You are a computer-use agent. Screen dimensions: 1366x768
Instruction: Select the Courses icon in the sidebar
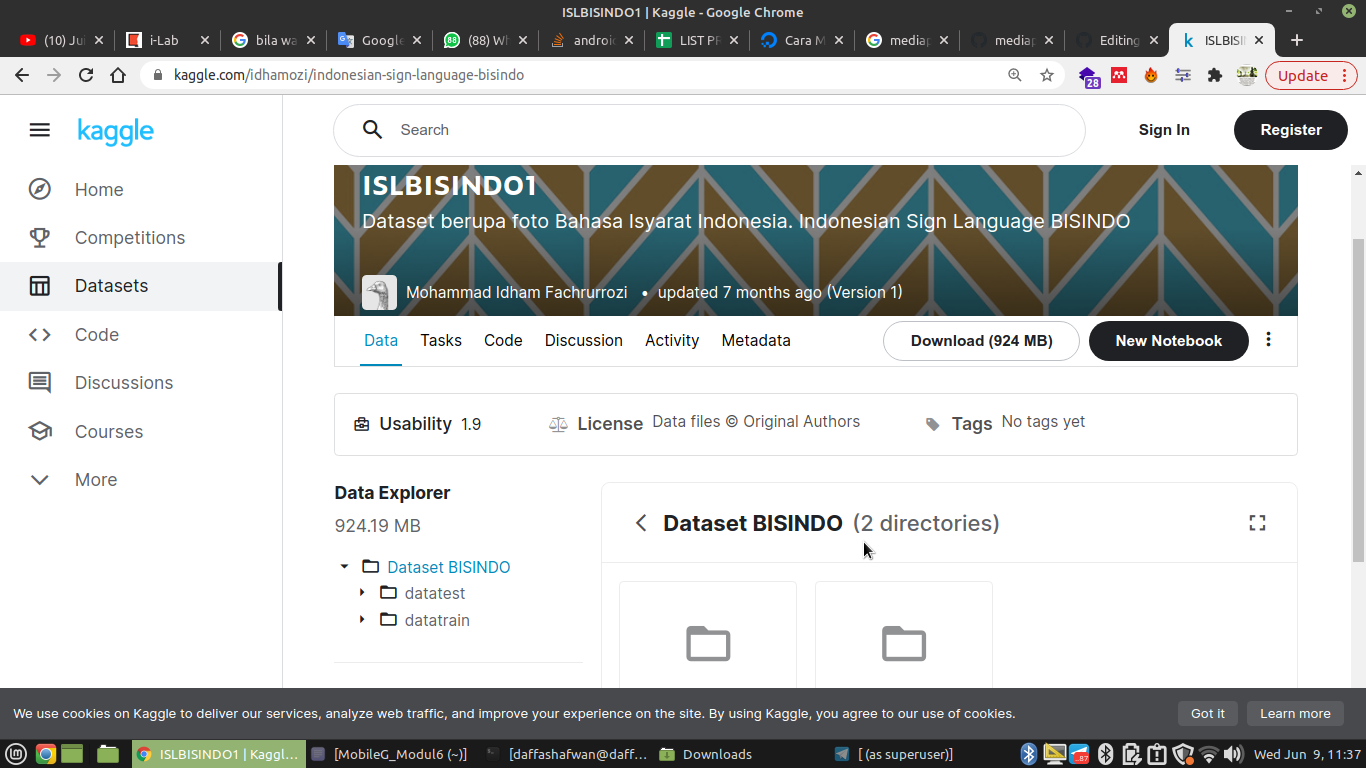(40, 431)
